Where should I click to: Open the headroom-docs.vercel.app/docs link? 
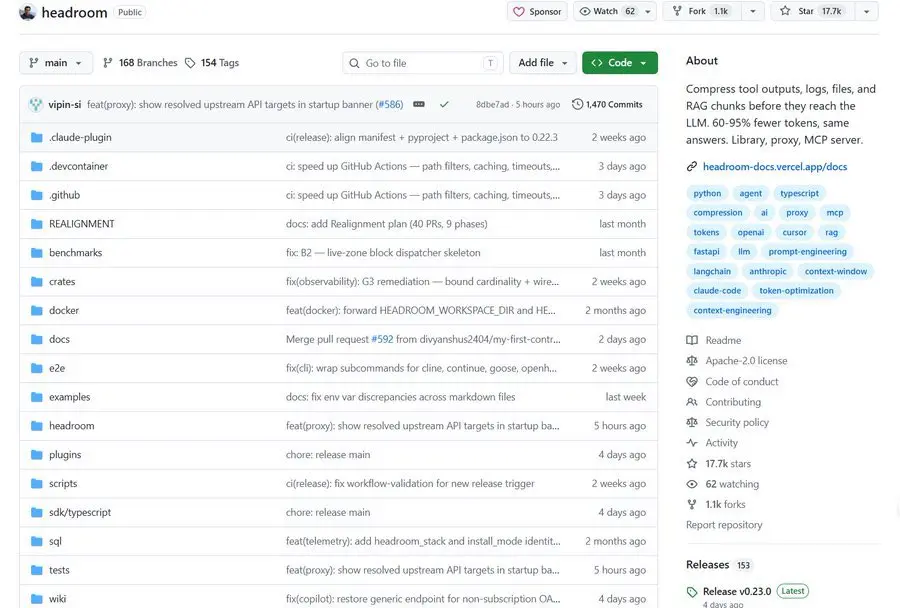click(775, 166)
